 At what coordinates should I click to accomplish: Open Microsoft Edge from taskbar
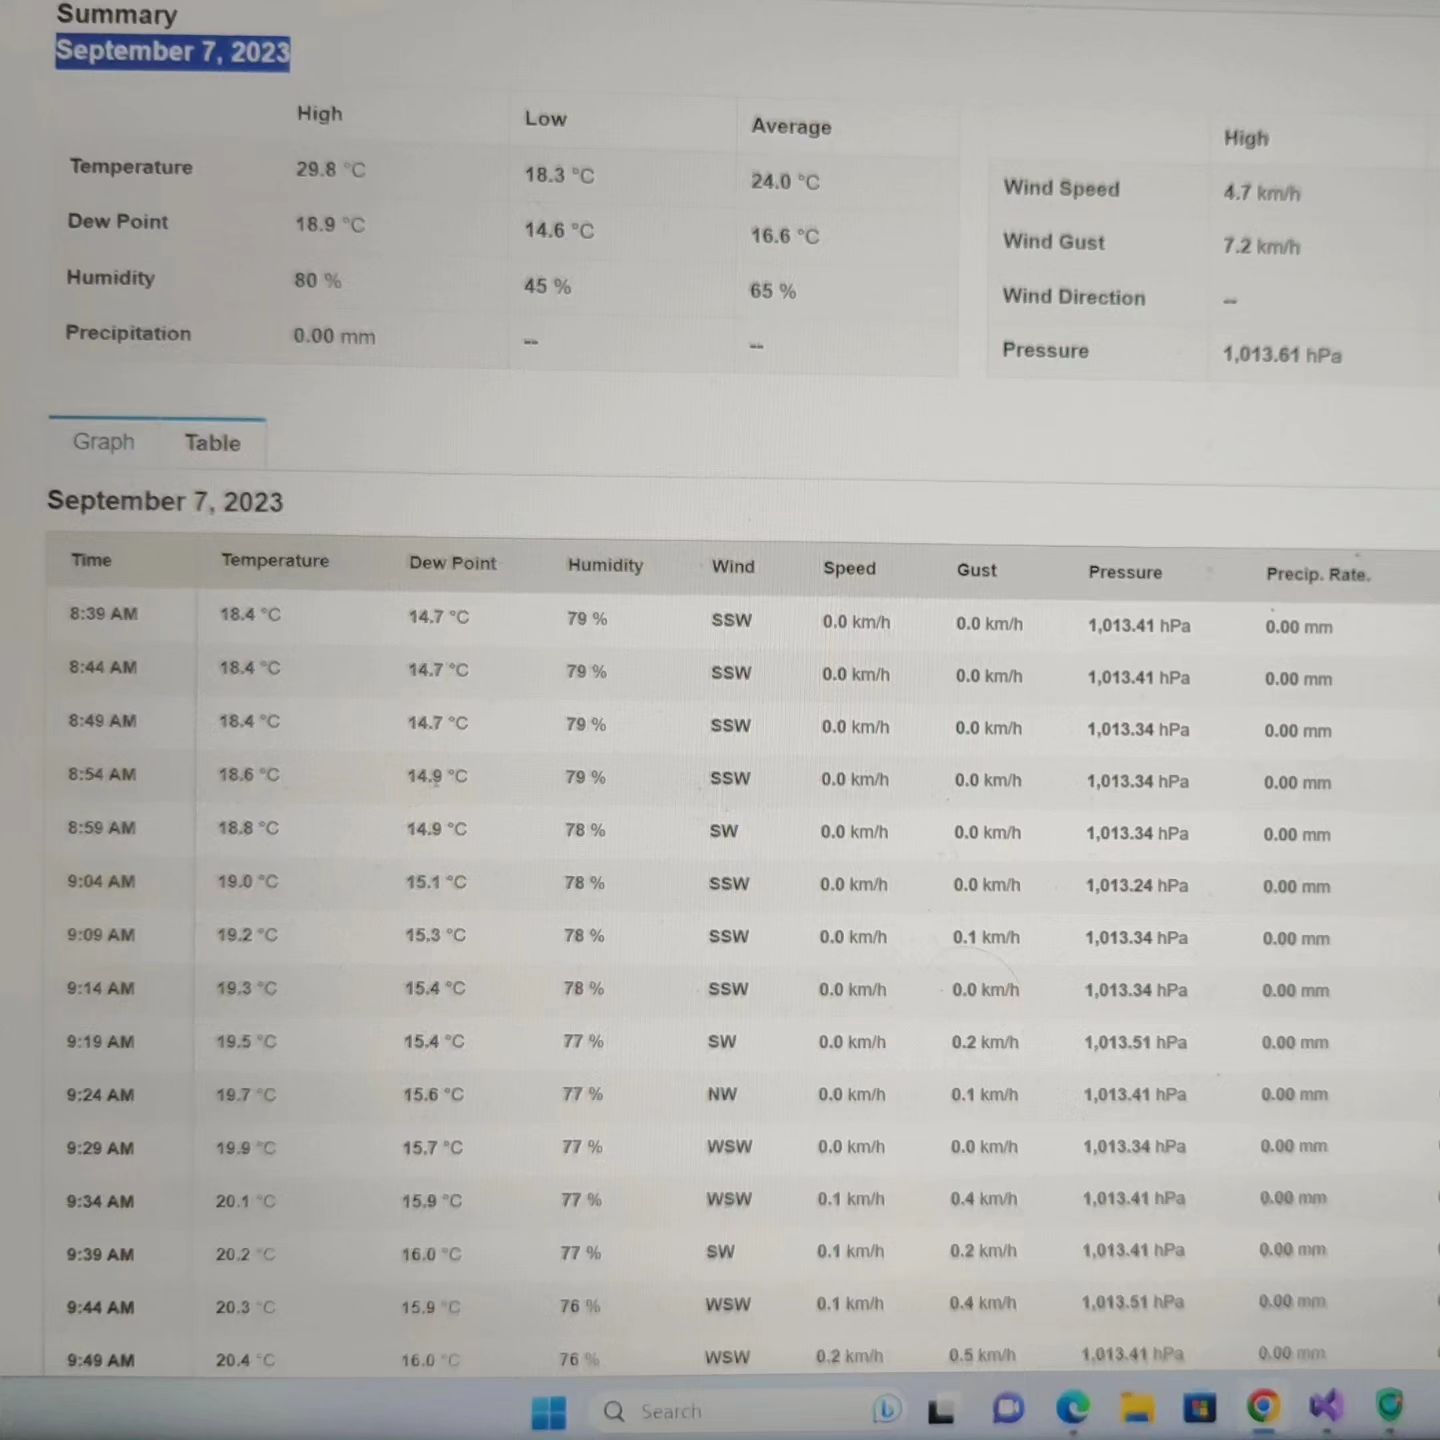[x=1073, y=1408]
